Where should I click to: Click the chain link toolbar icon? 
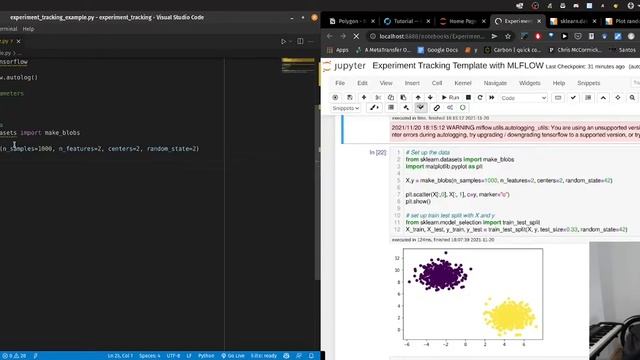436,108
